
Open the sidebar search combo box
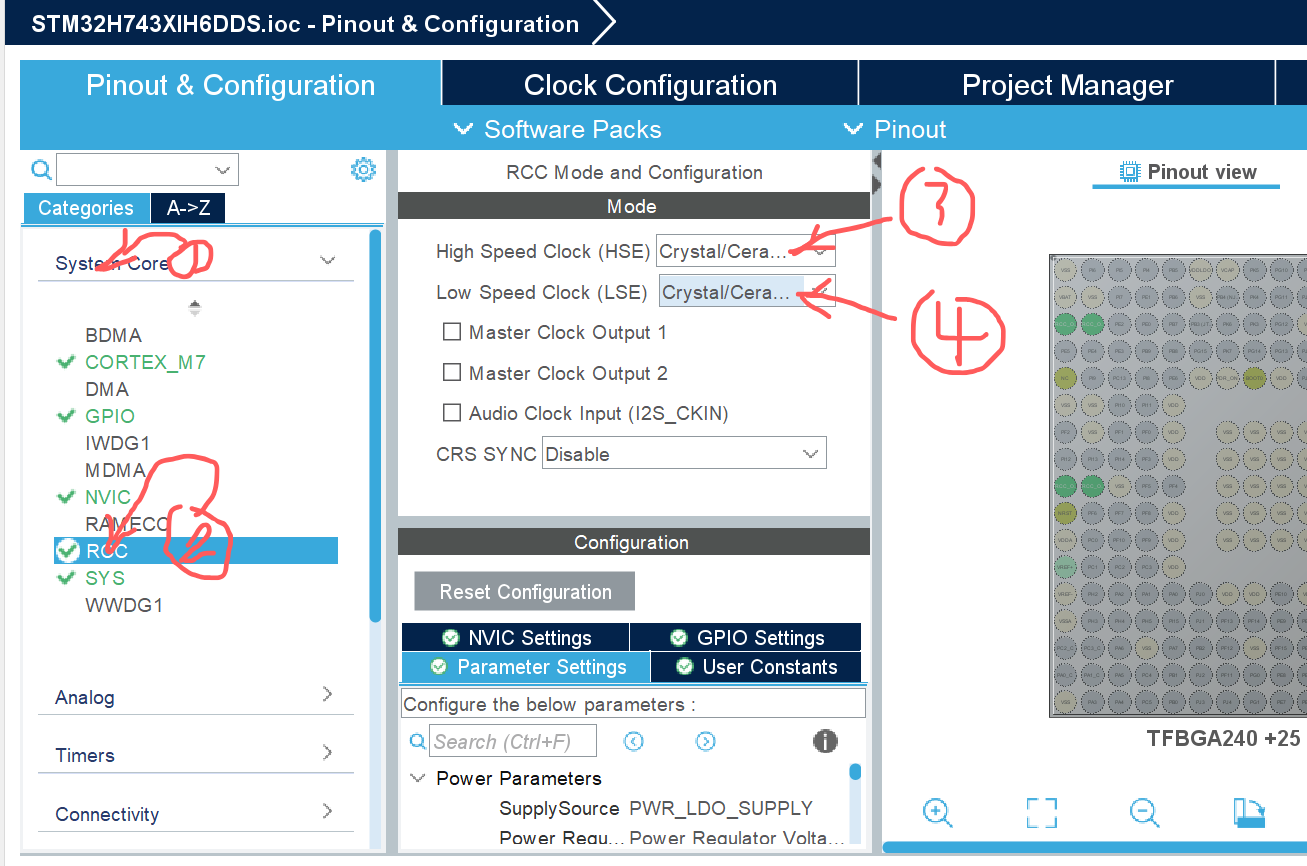click(x=147, y=169)
